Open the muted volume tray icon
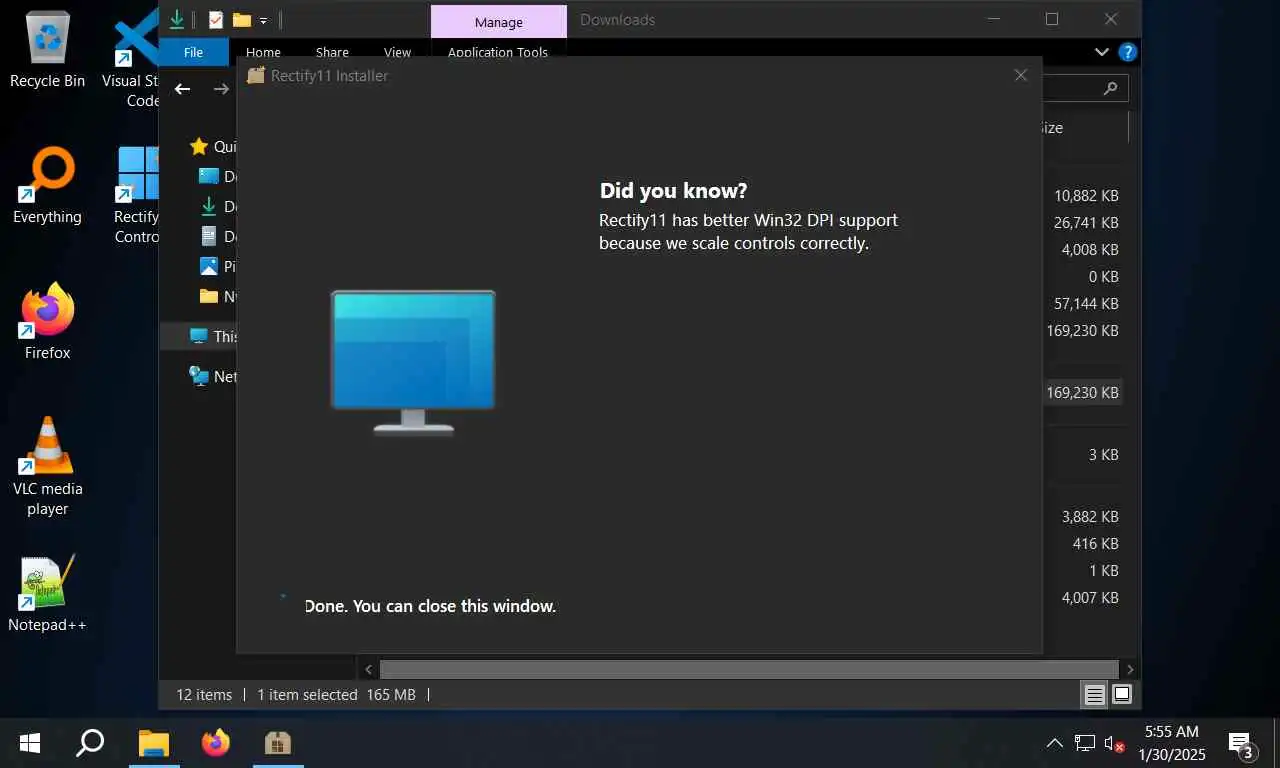This screenshot has width=1280, height=768. coord(1115,743)
